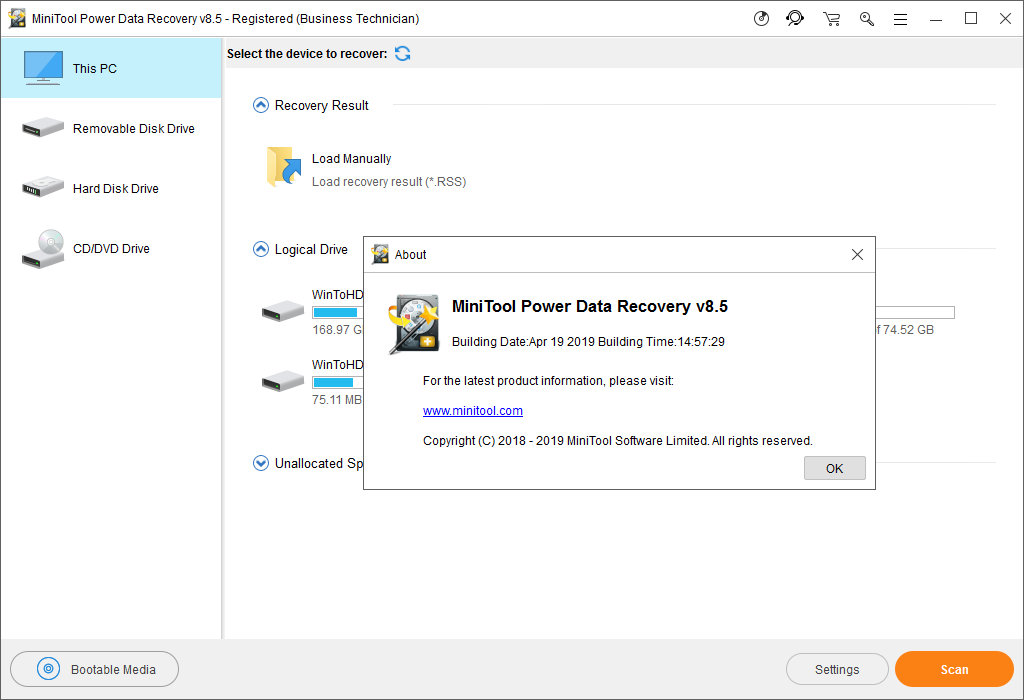Select CD/DVD Drive in sidebar

click(x=111, y=249)
